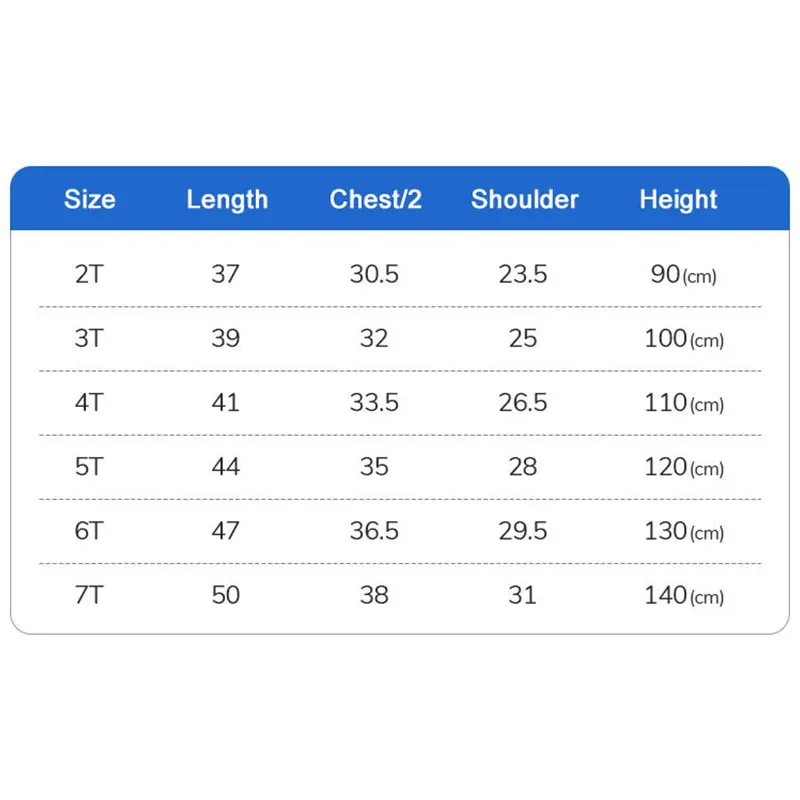Screen dimensions: 800x800
Task: Click the Shoulder column header
Action: pos(524,199)
